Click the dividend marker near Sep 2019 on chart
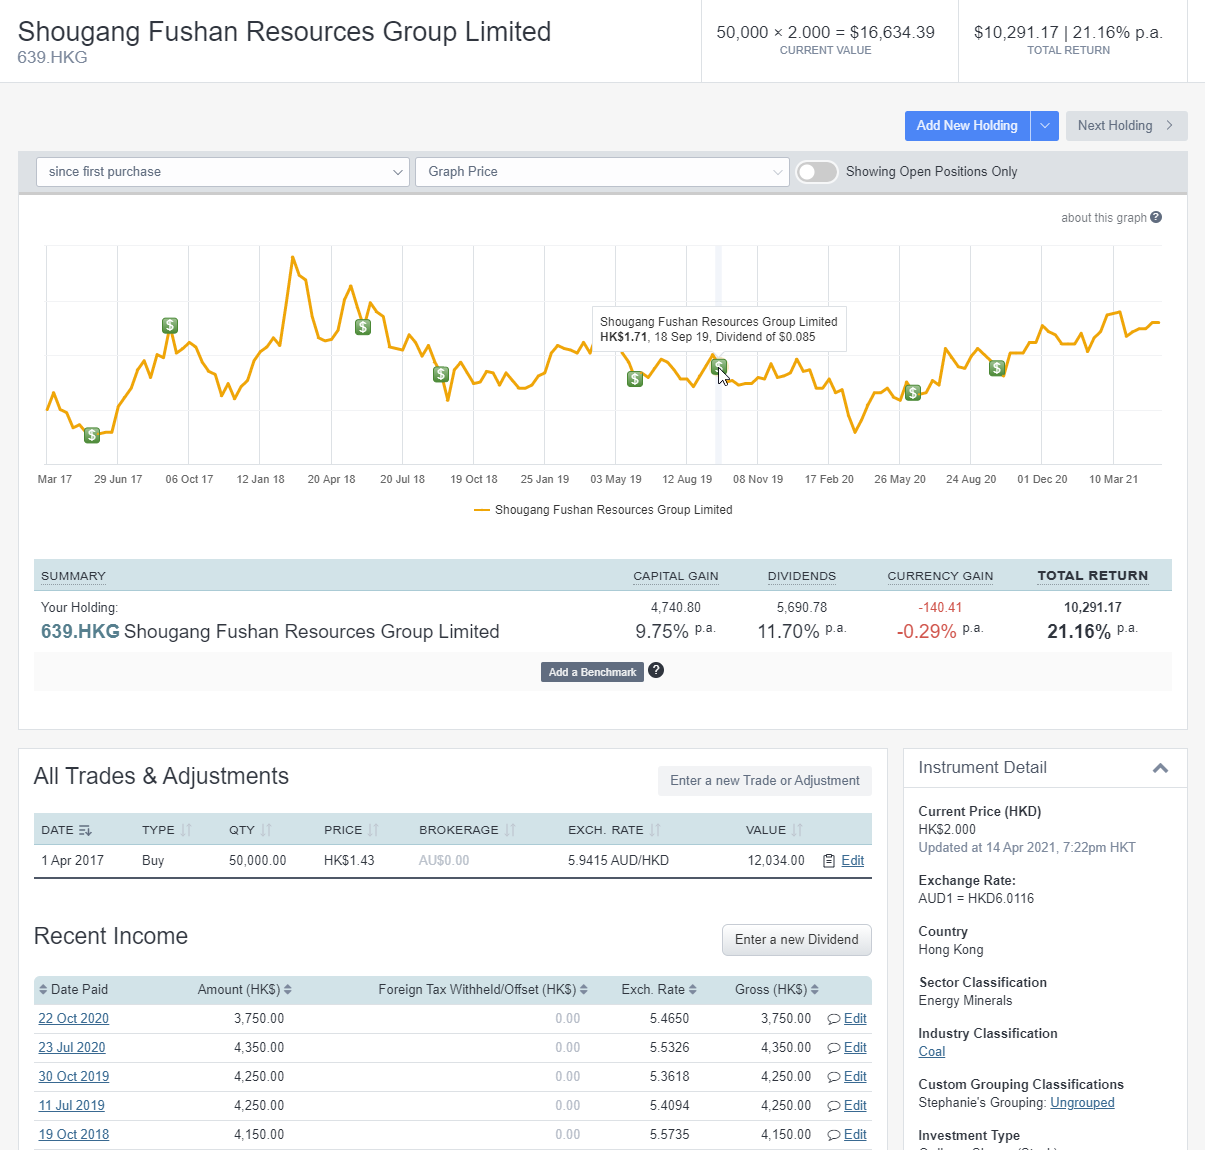 pos(718,367)
